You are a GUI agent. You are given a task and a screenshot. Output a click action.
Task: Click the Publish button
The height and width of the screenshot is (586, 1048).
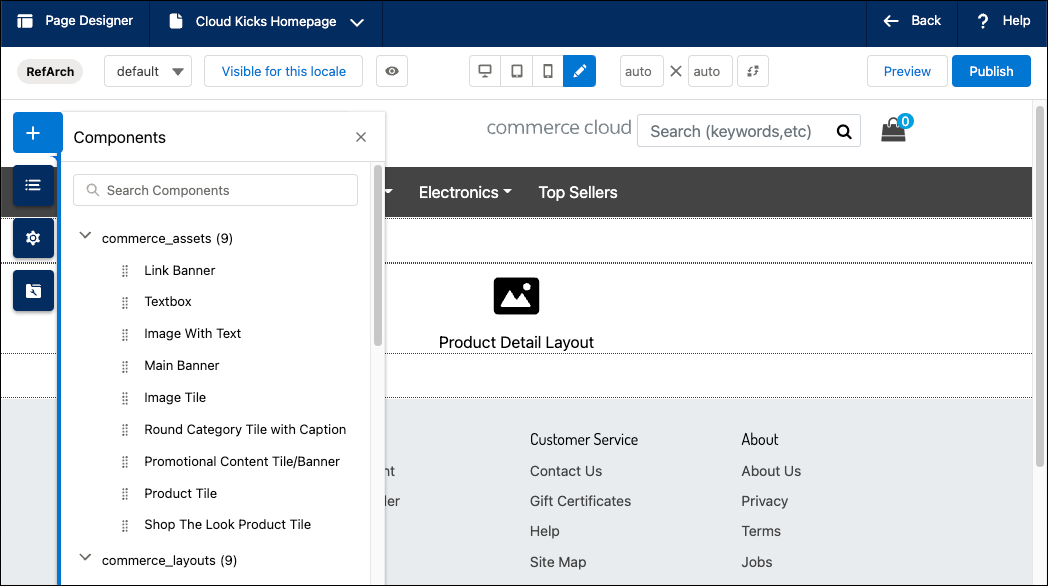click(991, 71)
